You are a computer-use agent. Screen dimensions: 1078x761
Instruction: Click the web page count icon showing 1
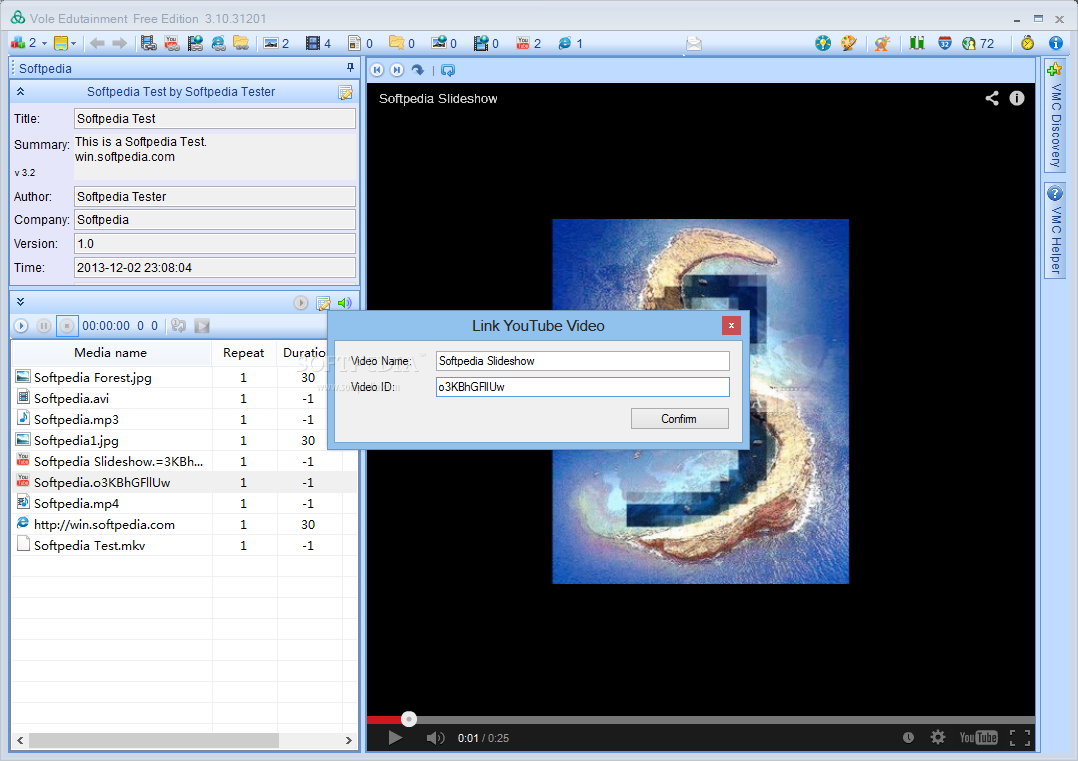tap(564, 43)
